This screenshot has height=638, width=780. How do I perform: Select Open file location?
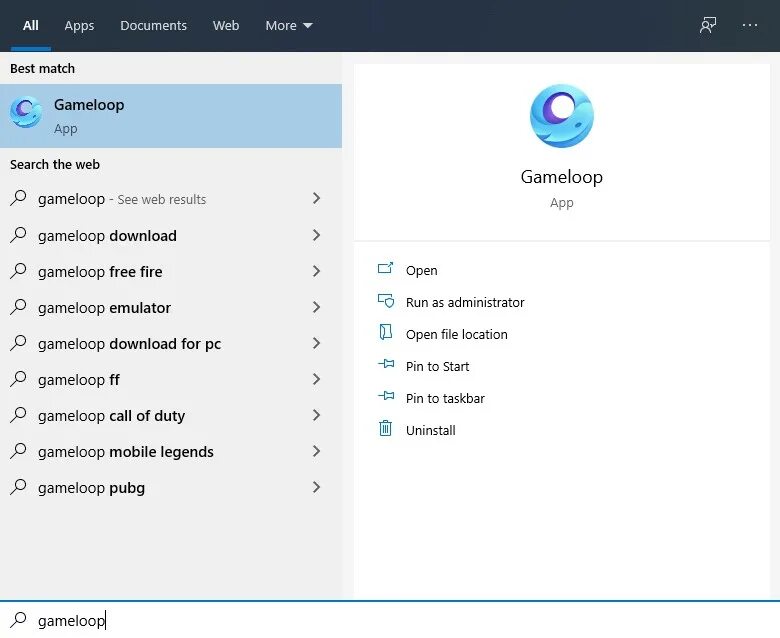[456, 334]
